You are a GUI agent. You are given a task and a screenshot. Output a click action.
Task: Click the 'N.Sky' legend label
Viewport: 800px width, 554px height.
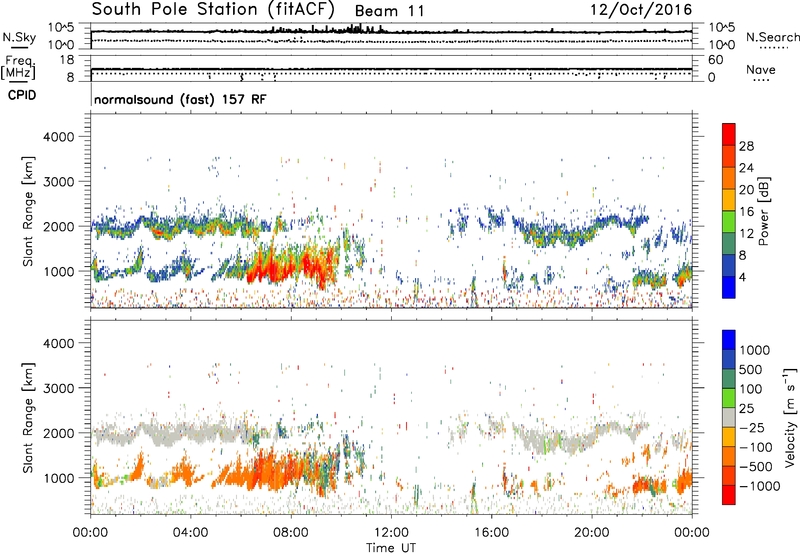tap(19, 37)
